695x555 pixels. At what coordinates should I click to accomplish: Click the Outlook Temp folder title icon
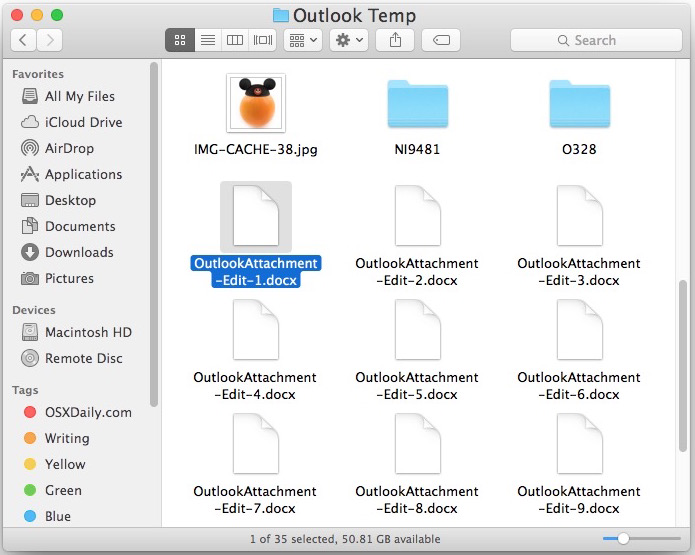tap(281, 16)
